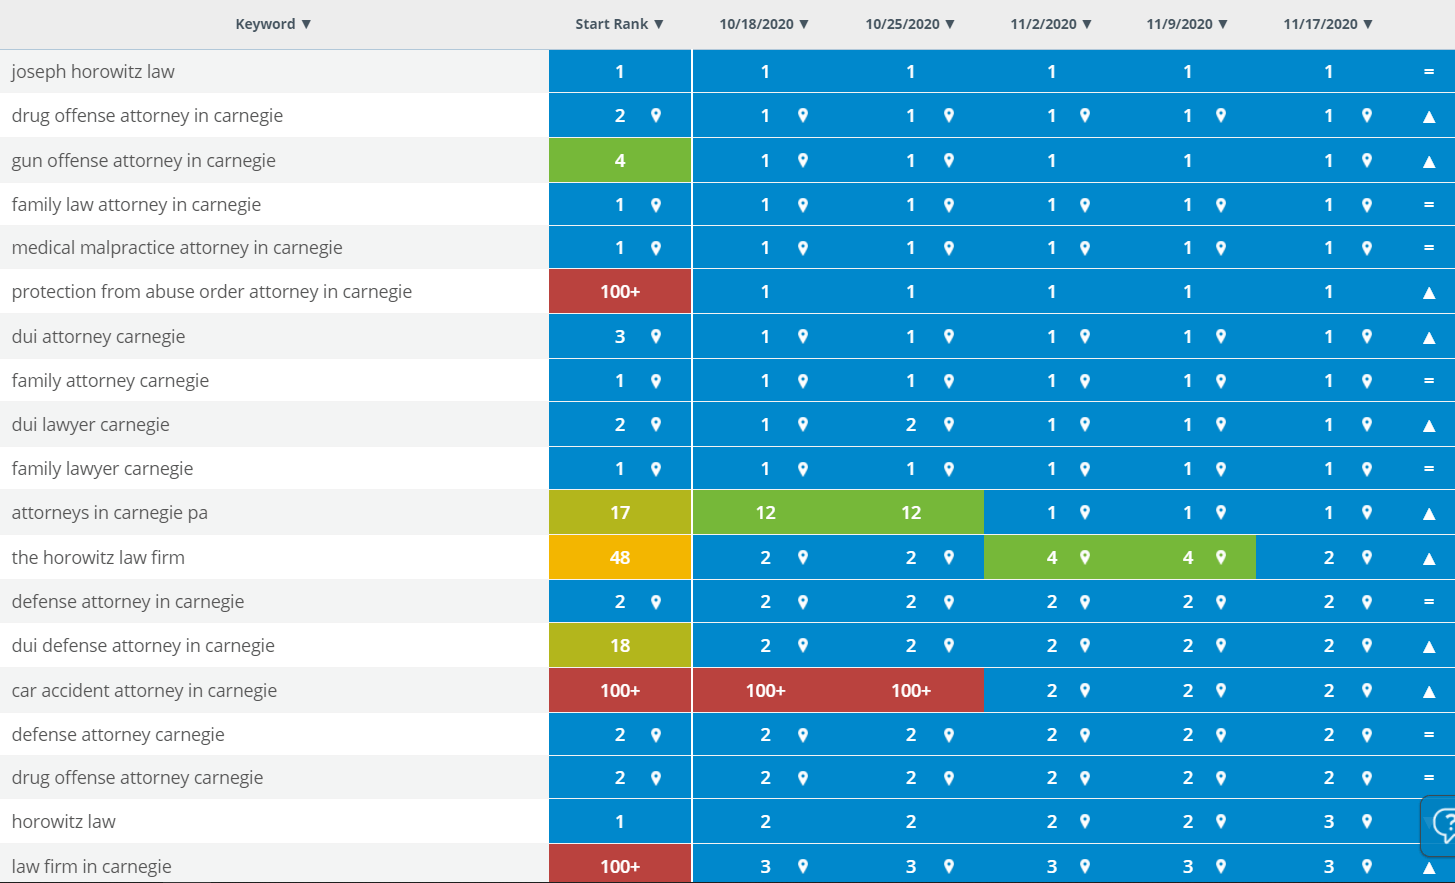The image size is (1455, 883).
Task: Click Start Rank 17 for attorneys in carnegie pa
Action: click(x=620, y=512)
